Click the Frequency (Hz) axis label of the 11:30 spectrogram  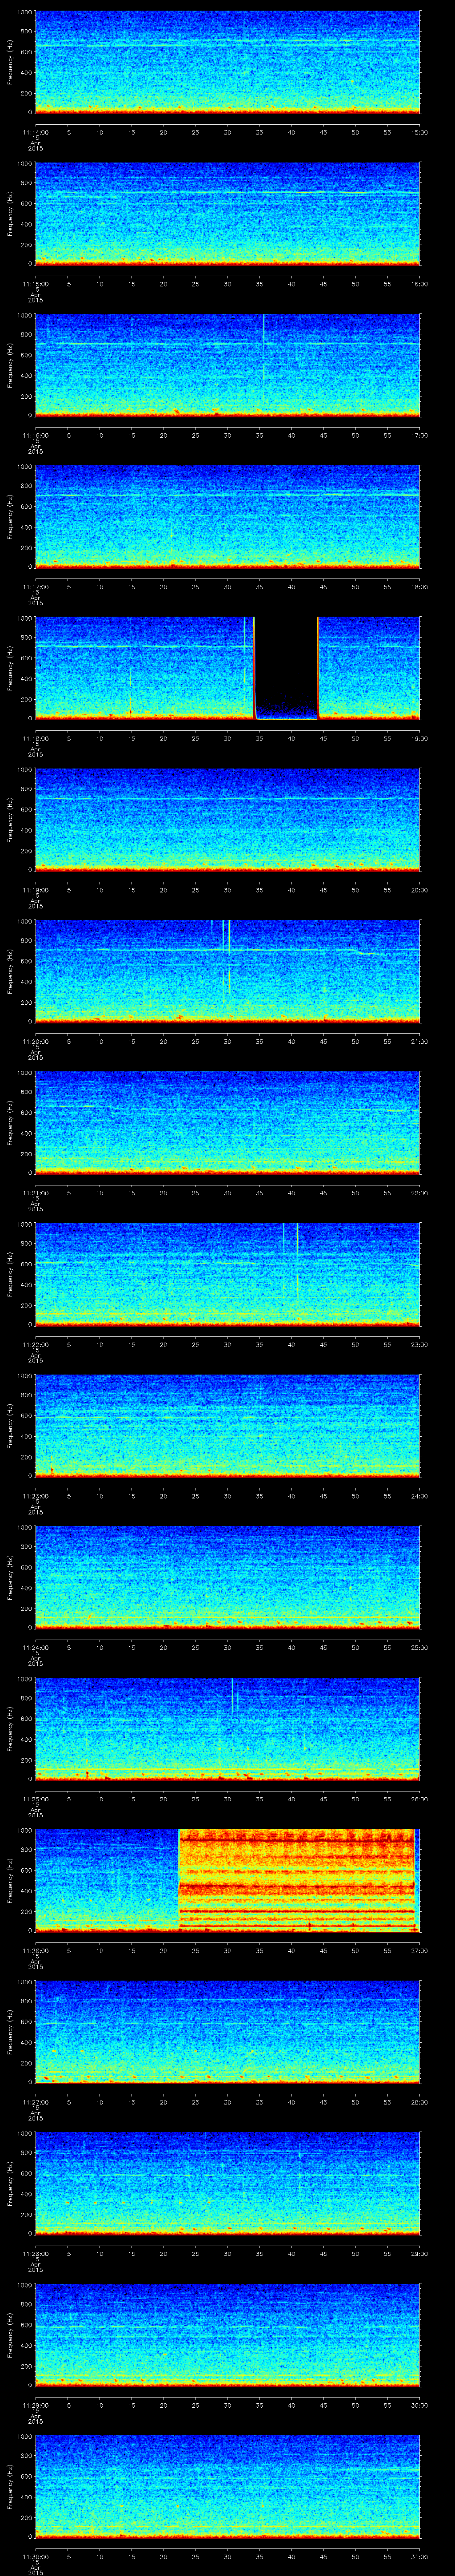pos(10,2487)
